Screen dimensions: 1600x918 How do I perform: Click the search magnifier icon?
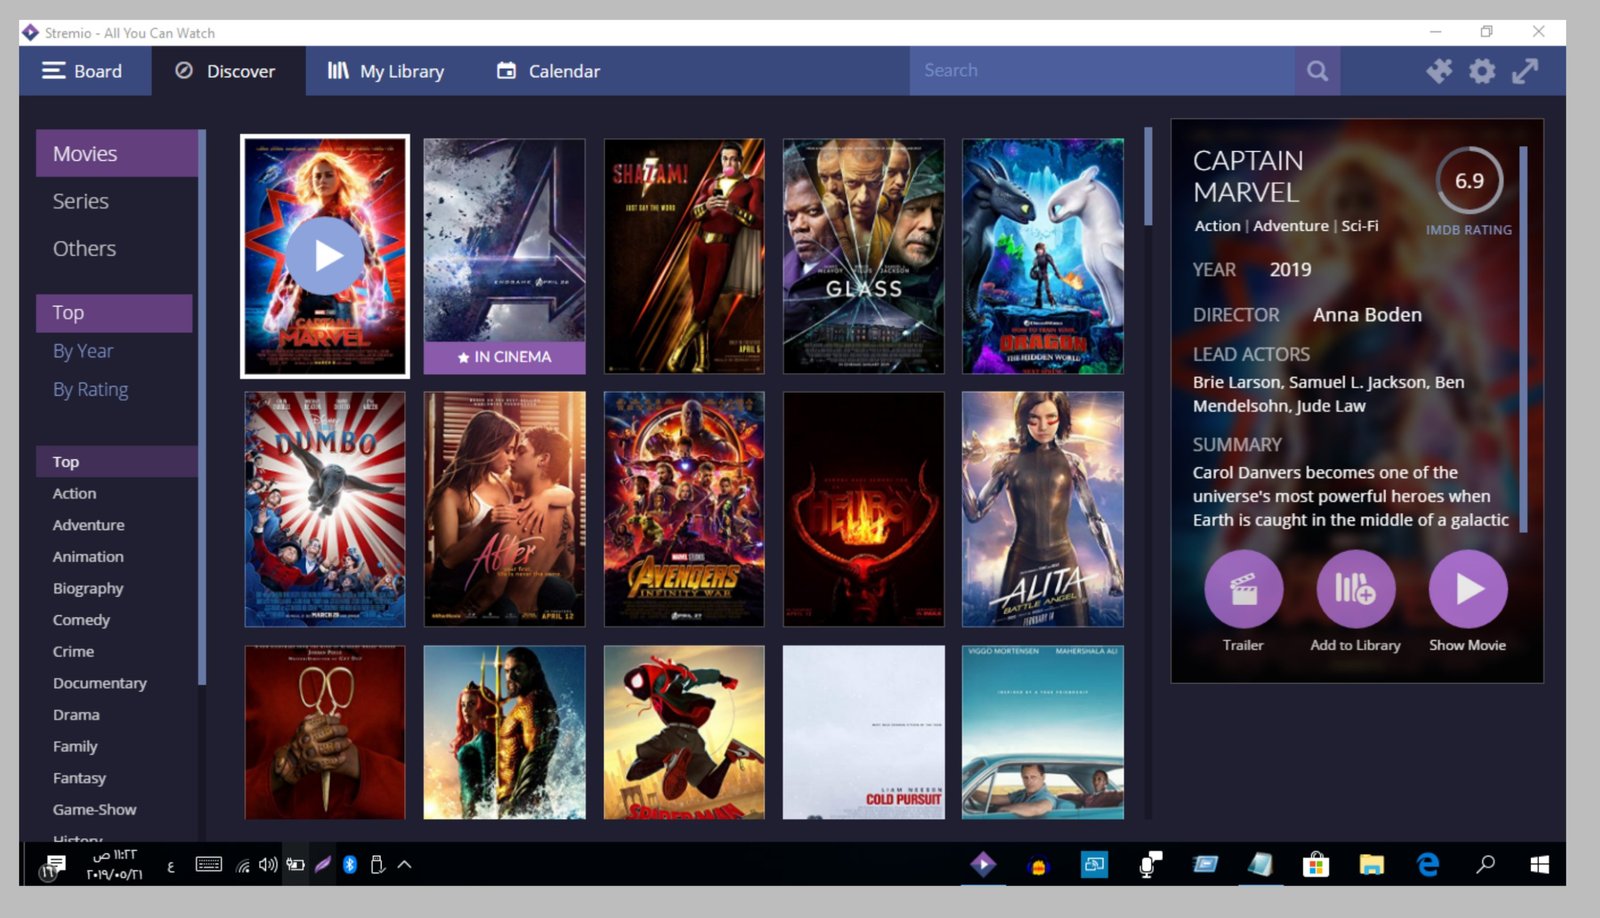coord(1317,71)
